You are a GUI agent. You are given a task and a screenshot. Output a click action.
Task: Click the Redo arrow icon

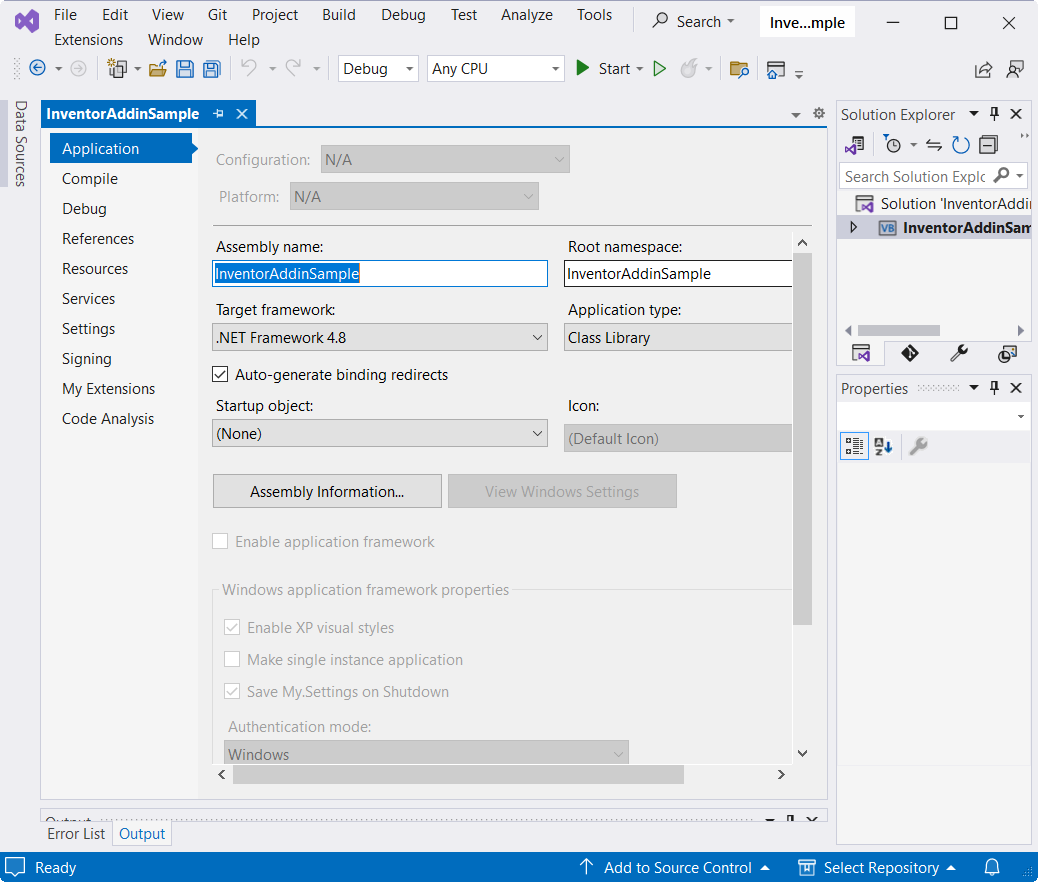tap(293, 68)
